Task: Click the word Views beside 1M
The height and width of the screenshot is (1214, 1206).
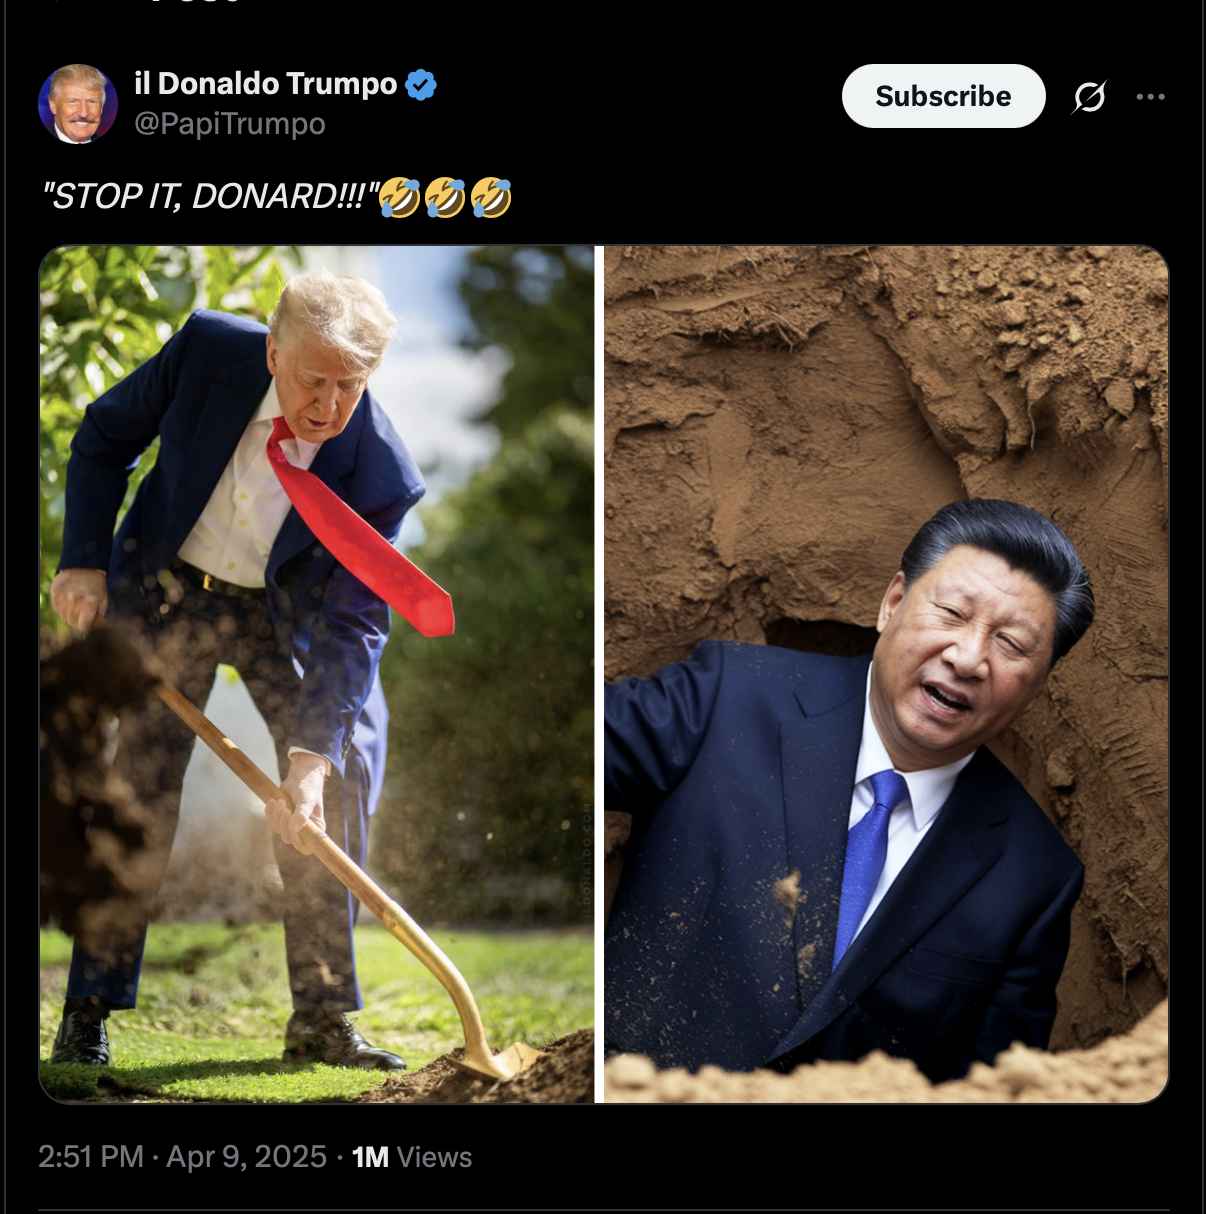Action: [434, 1157]
